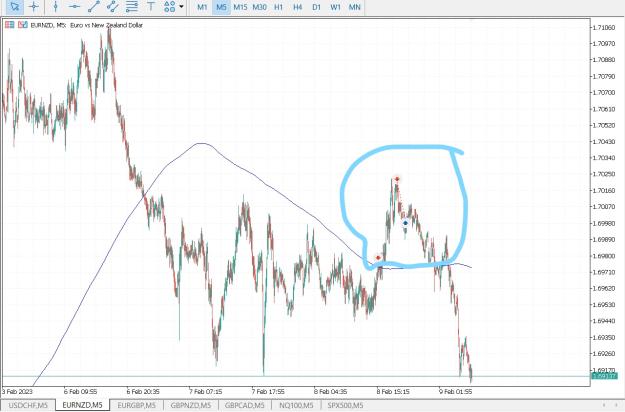This screenshot has height=412, width=625.
Task: Click the chart title Euro vs New Zealand Dollar
Action: pos(106,25)
